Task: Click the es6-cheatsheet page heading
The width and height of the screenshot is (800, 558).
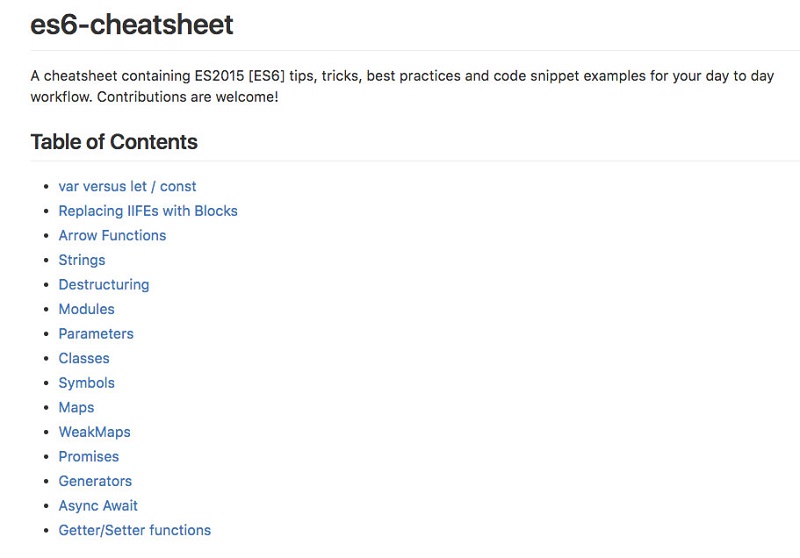Action: pyautogui.click(x=132, y=24)
